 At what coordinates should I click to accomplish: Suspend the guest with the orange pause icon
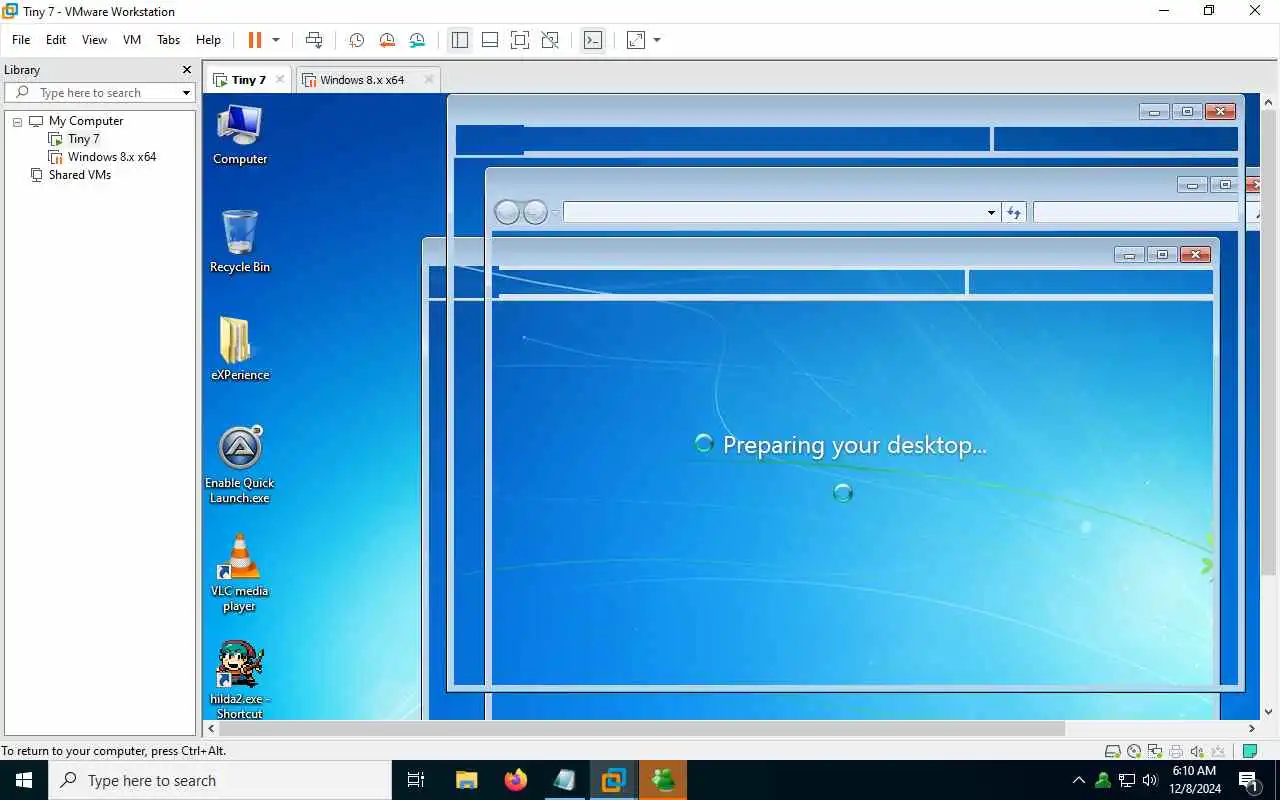click(x=254, y=40)
